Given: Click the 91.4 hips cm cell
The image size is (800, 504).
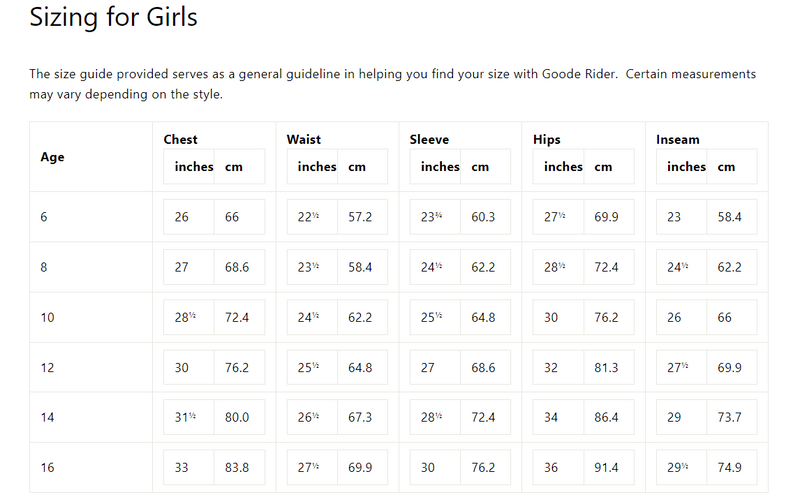Looking at the screenshot, I should pos(609,467).
